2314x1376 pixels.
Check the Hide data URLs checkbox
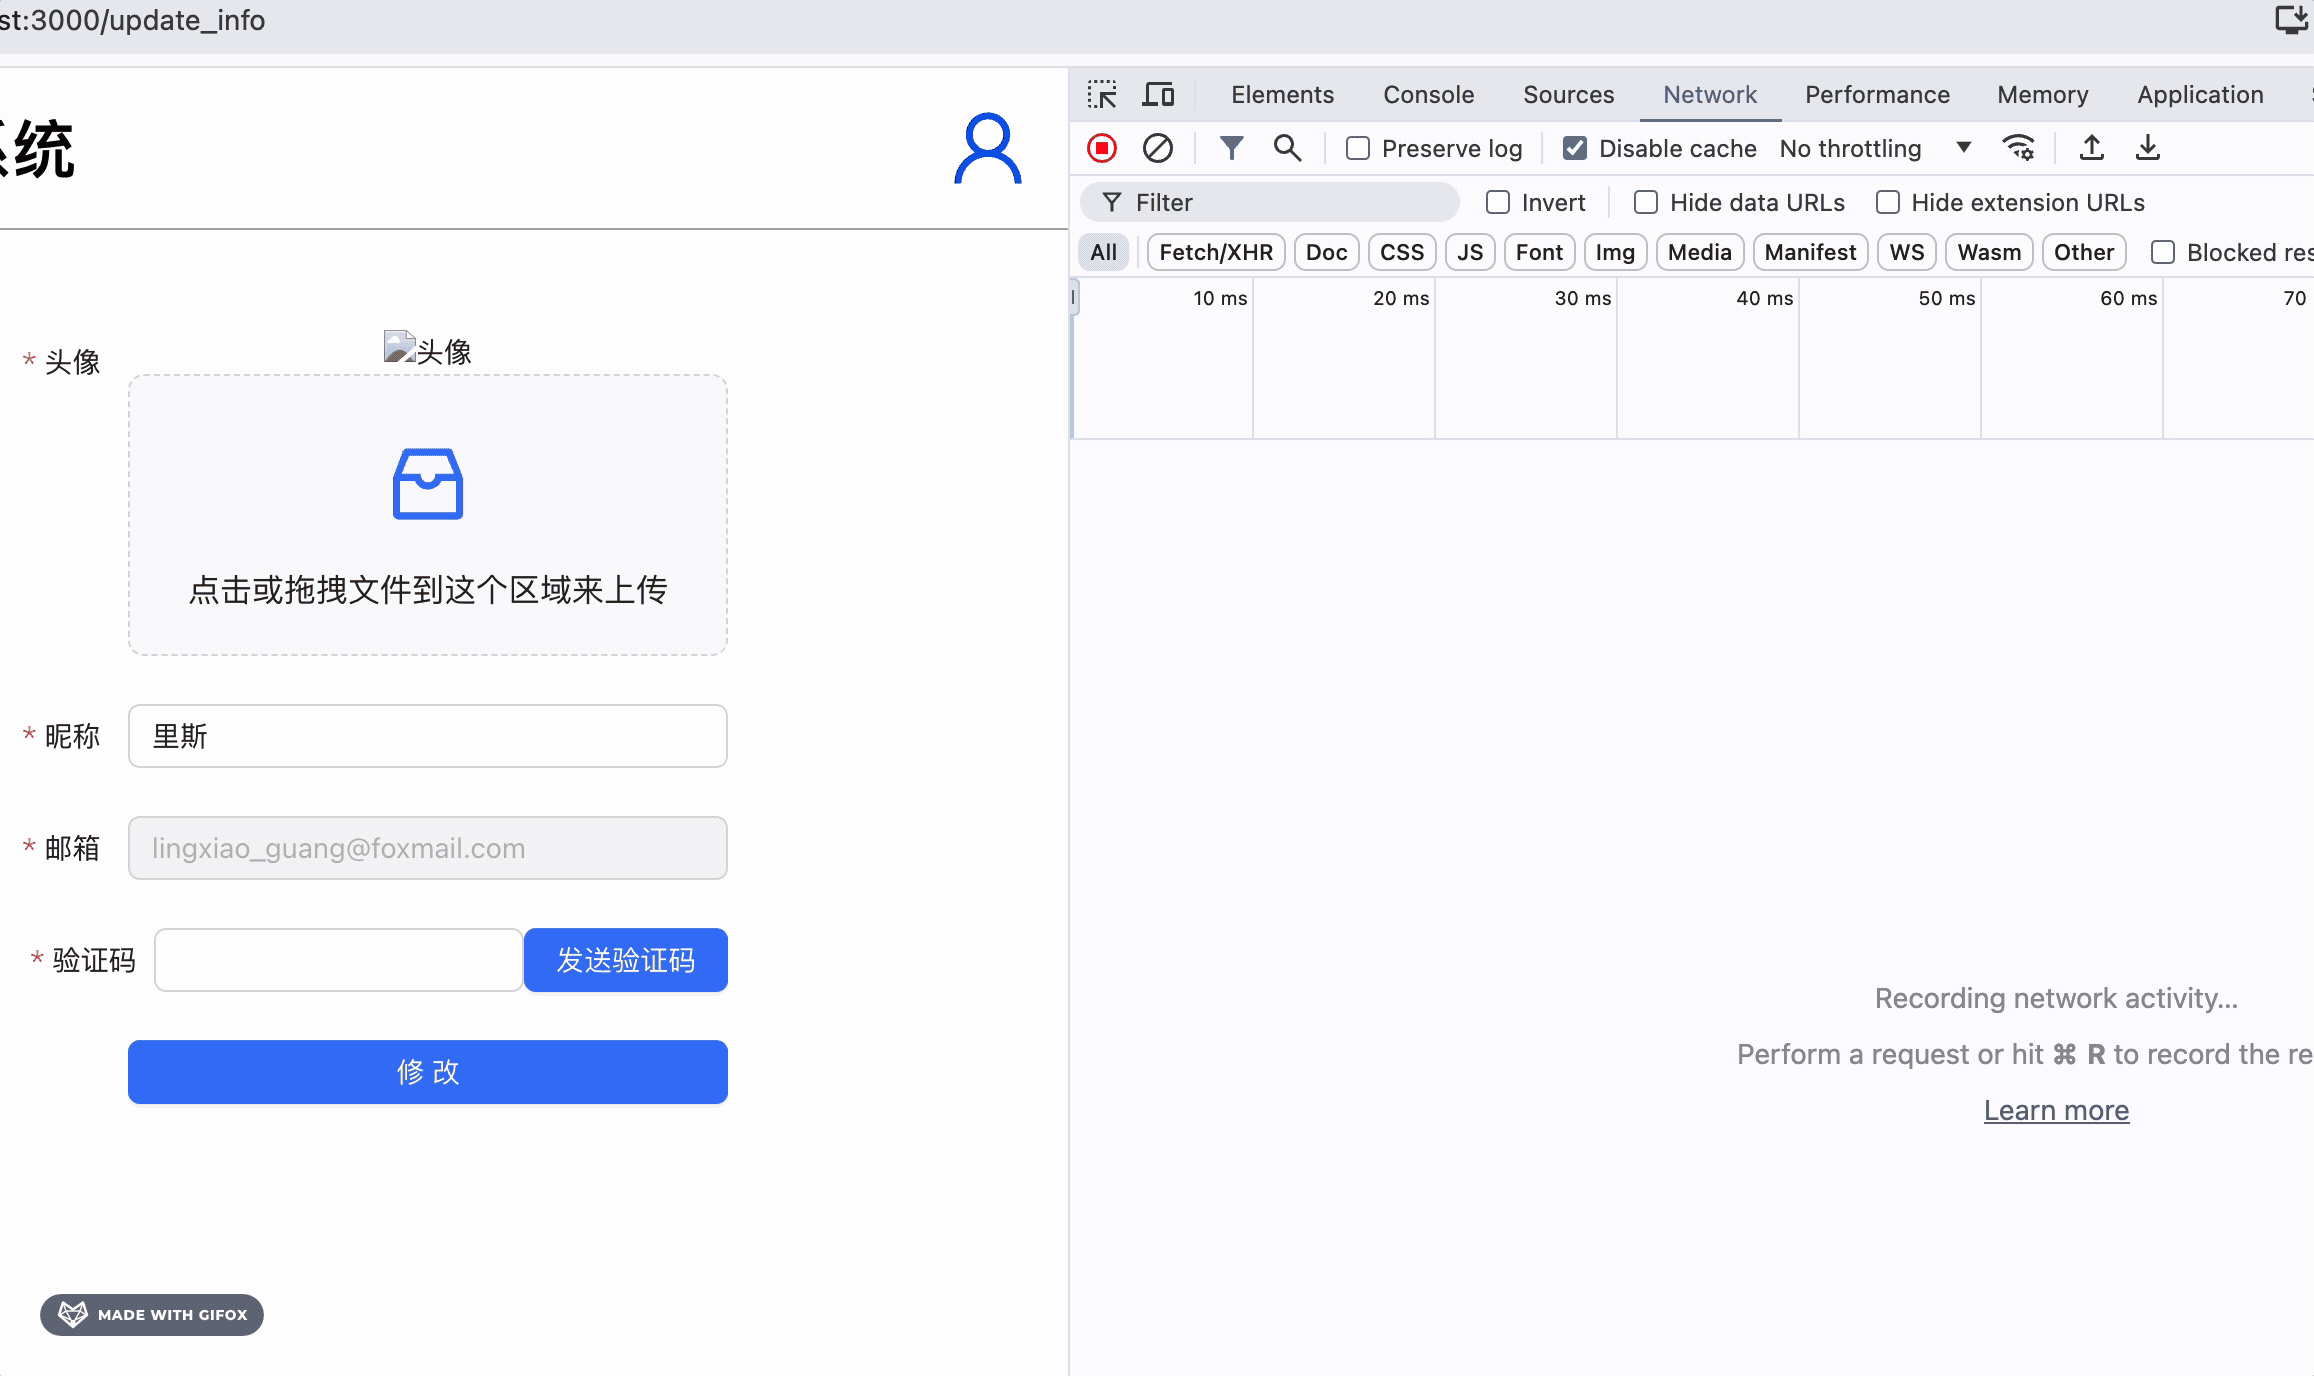pyautogui.click(x=1646, y=202)
